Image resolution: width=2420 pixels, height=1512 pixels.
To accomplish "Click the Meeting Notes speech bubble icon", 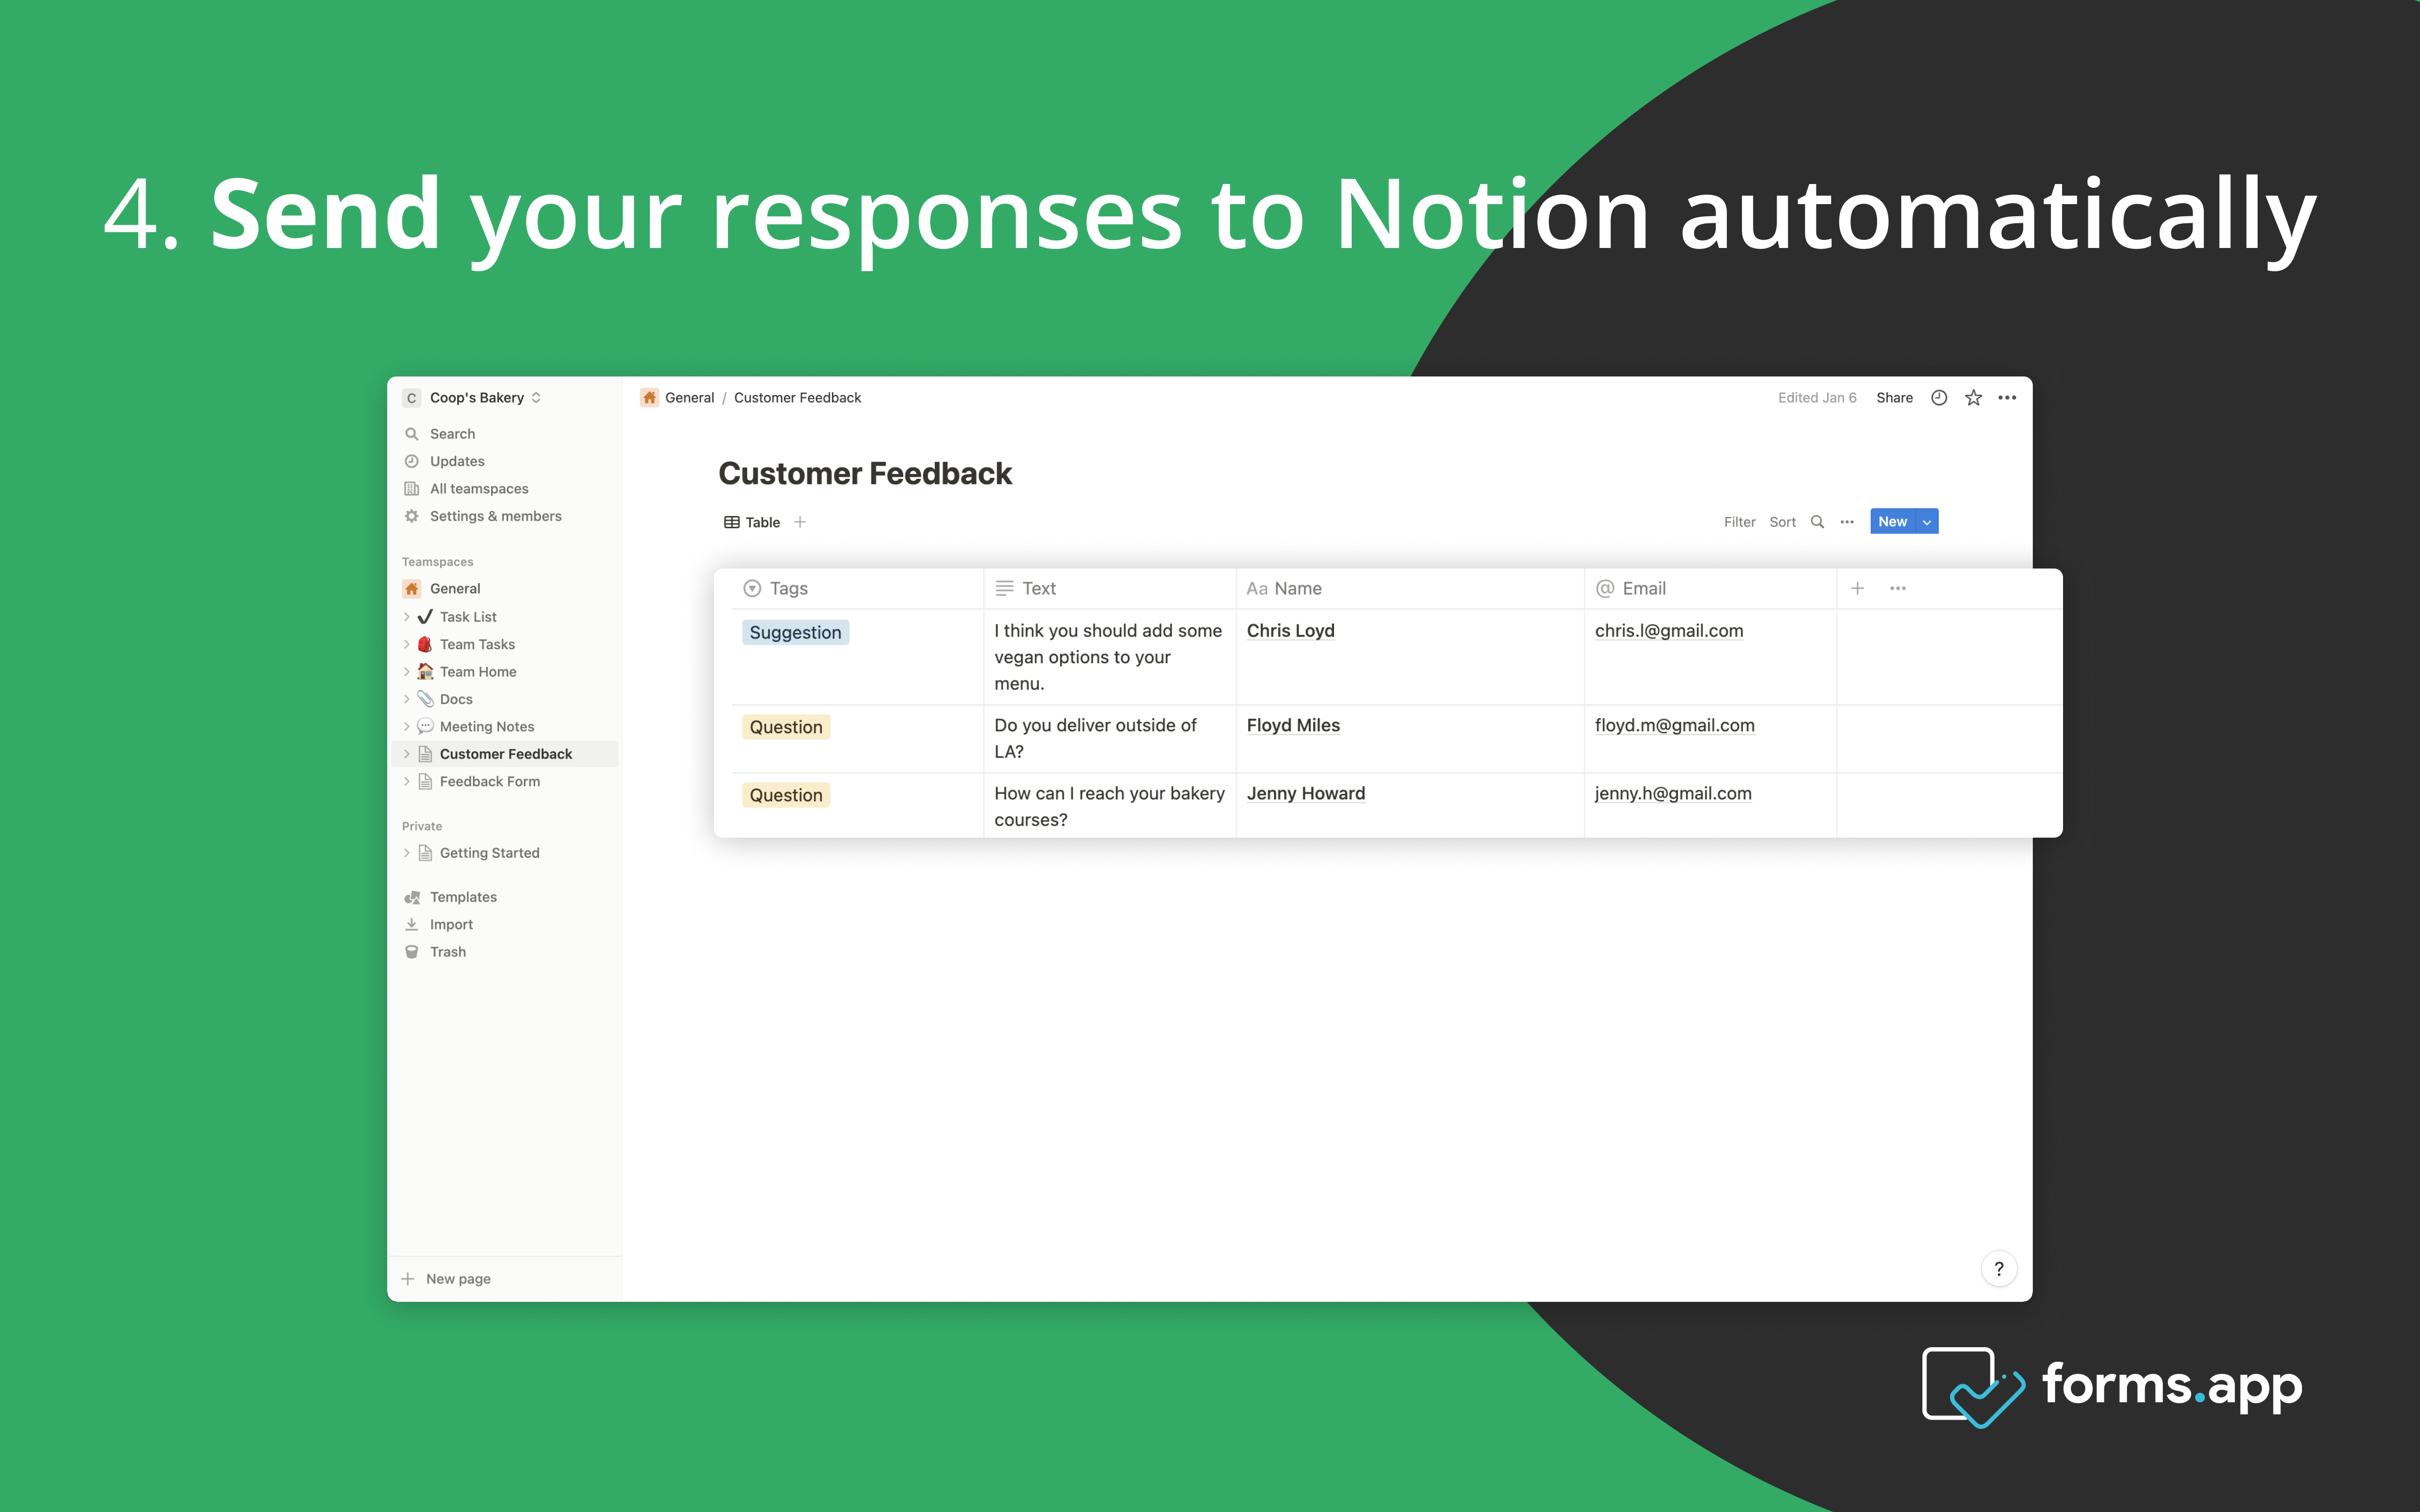I will coord(425,726).
